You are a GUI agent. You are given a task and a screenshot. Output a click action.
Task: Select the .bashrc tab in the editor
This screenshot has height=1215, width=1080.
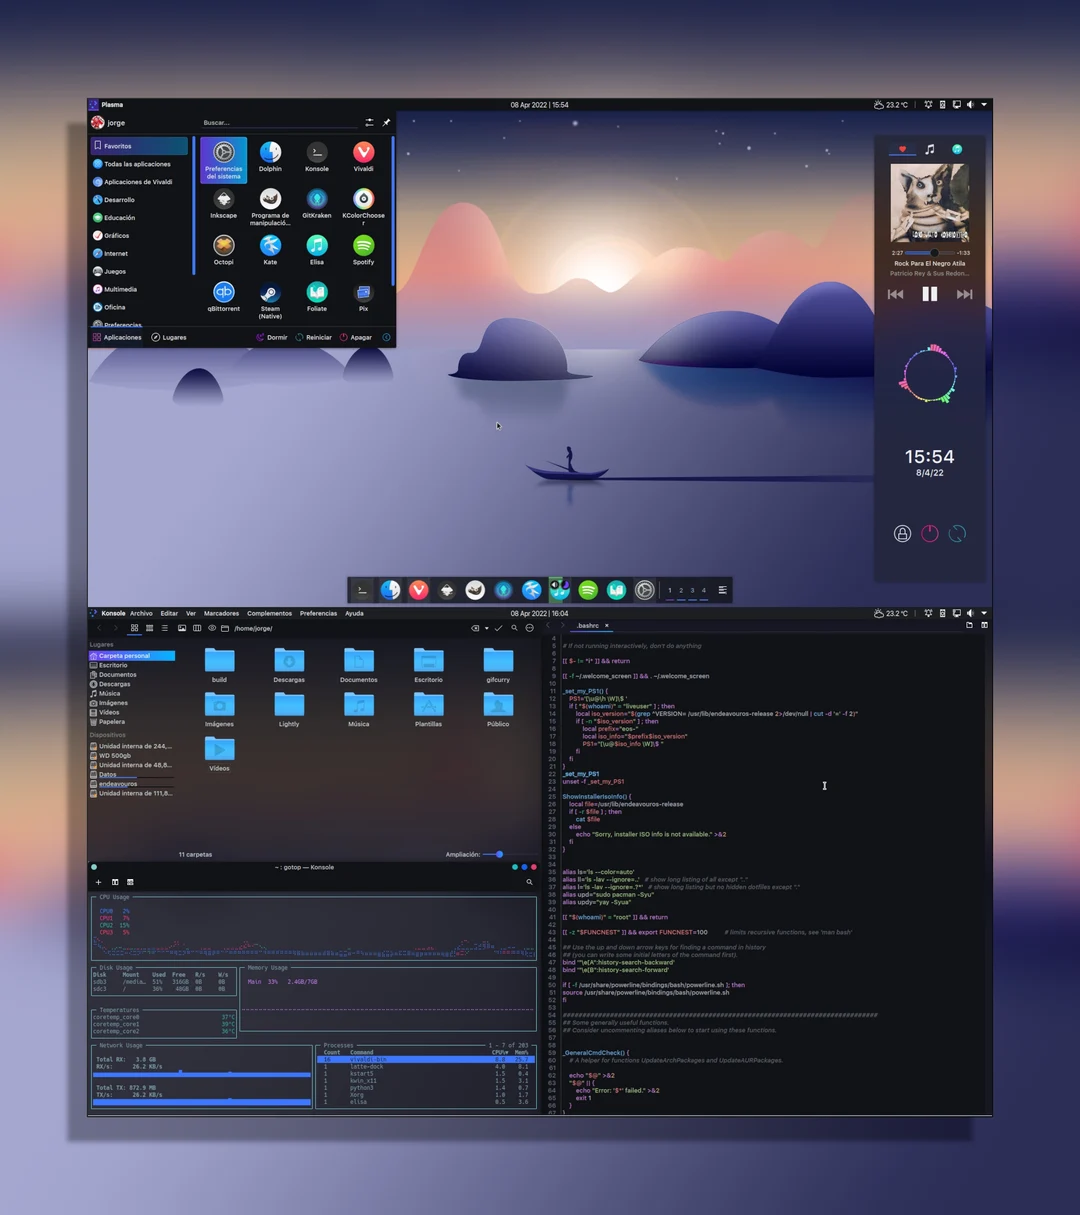[x=588, y=624]
